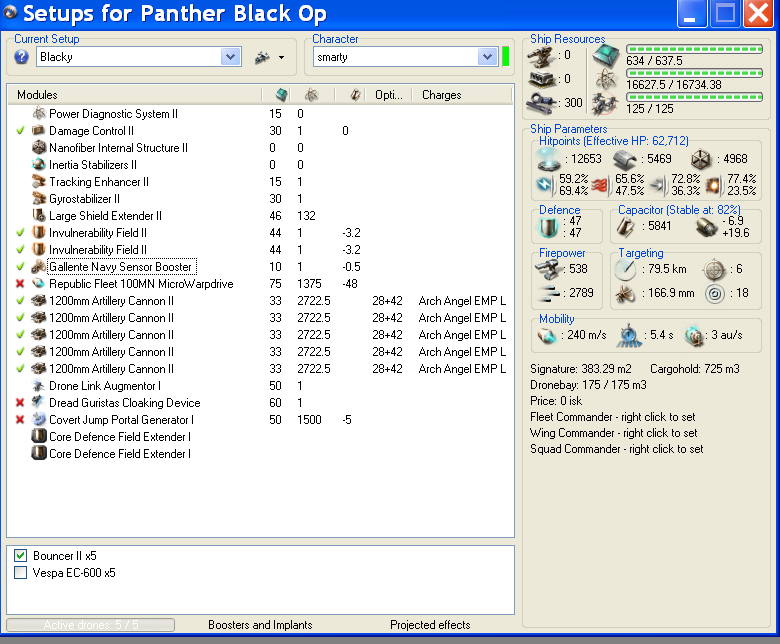780x644 pixels.
Task: Expand the small arrow next to the ship icon
Action: click(x=282, y=58)
